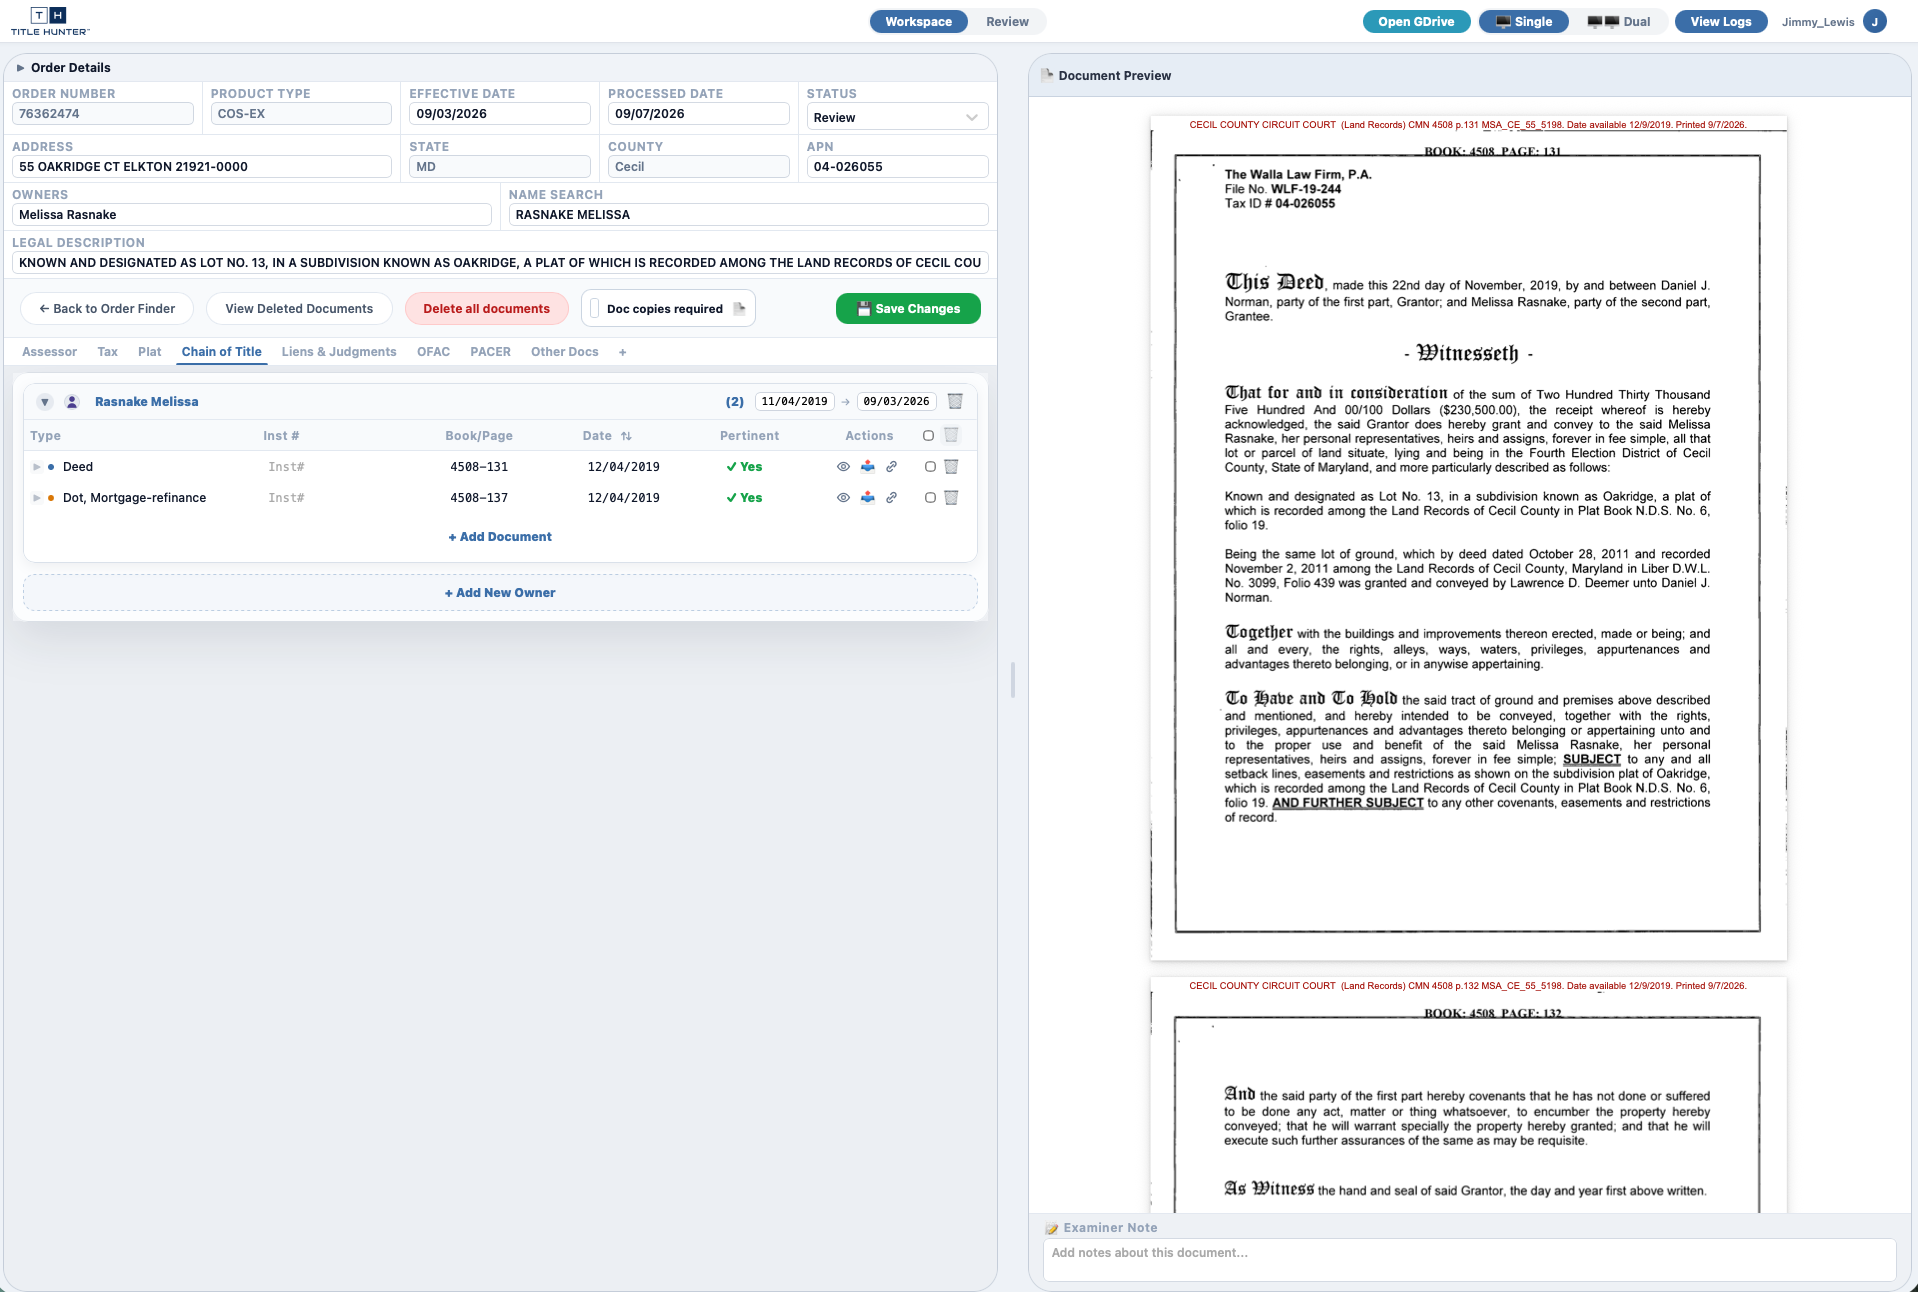
Task: Add a new tab with the plus icon
Action: click(x=622, y=352)
